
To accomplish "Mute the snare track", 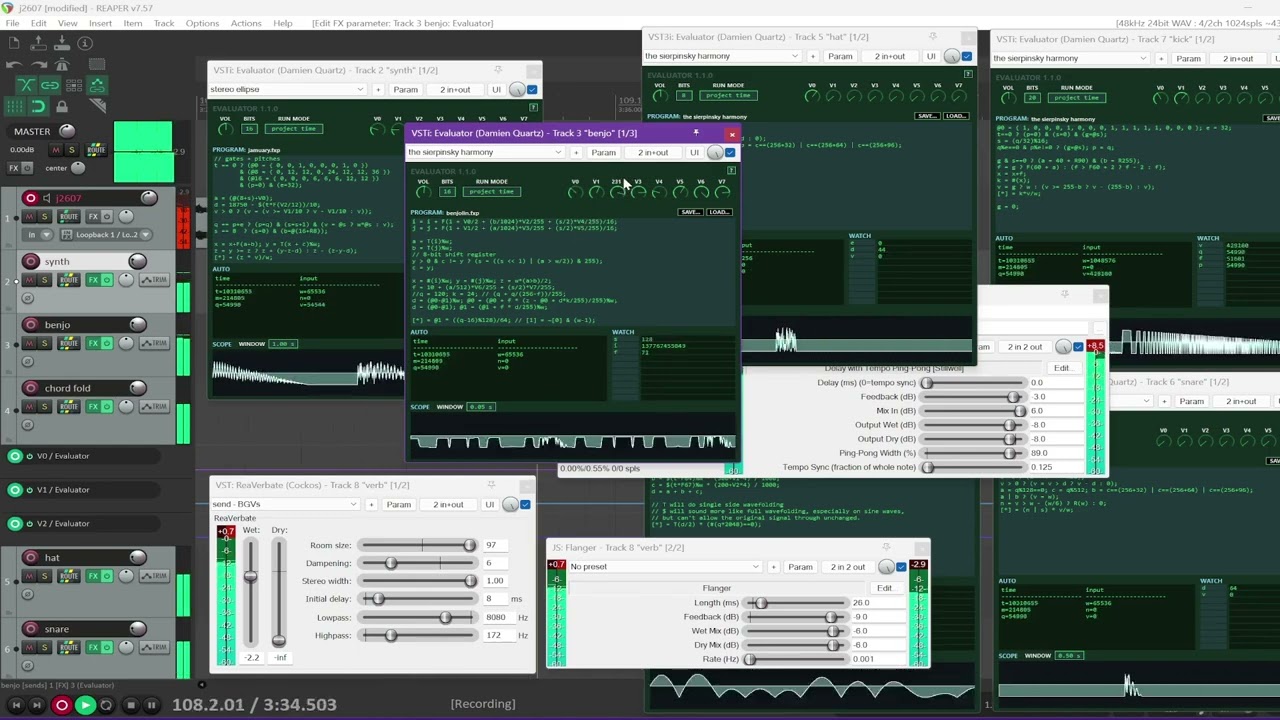I will pos(30,647).
